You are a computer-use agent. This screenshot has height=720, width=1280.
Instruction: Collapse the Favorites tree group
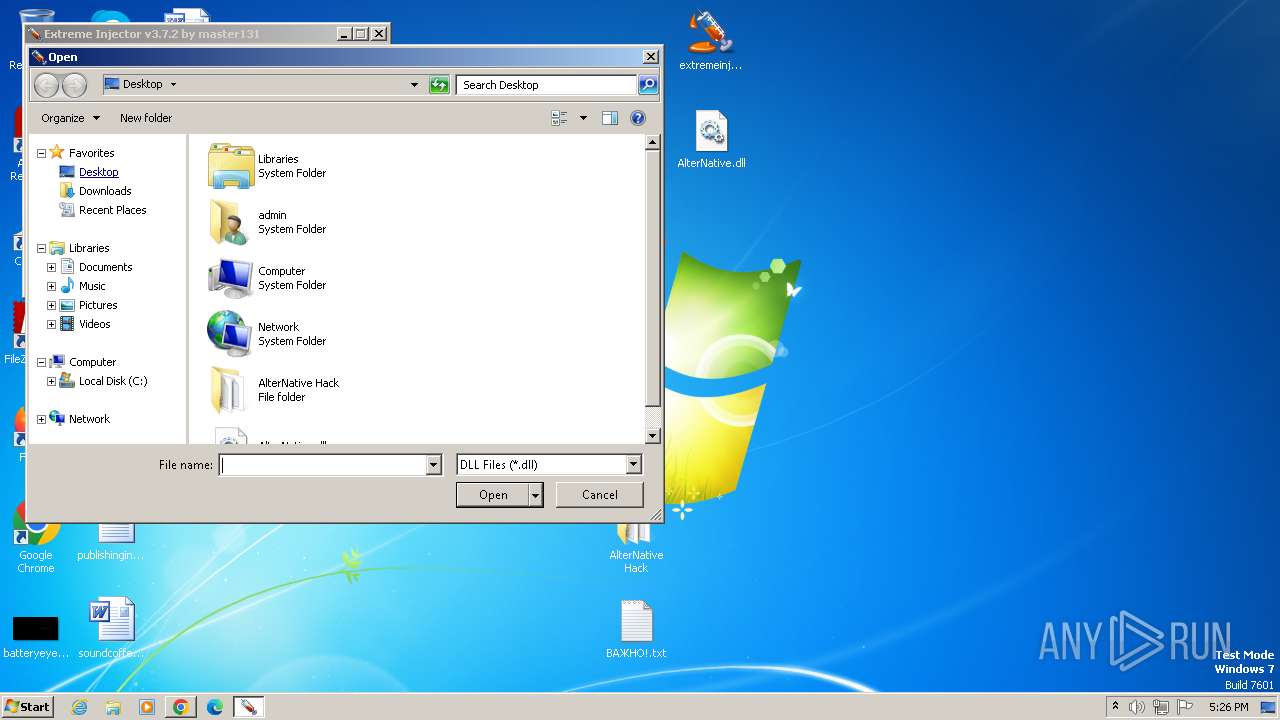(x=41, y=153)
